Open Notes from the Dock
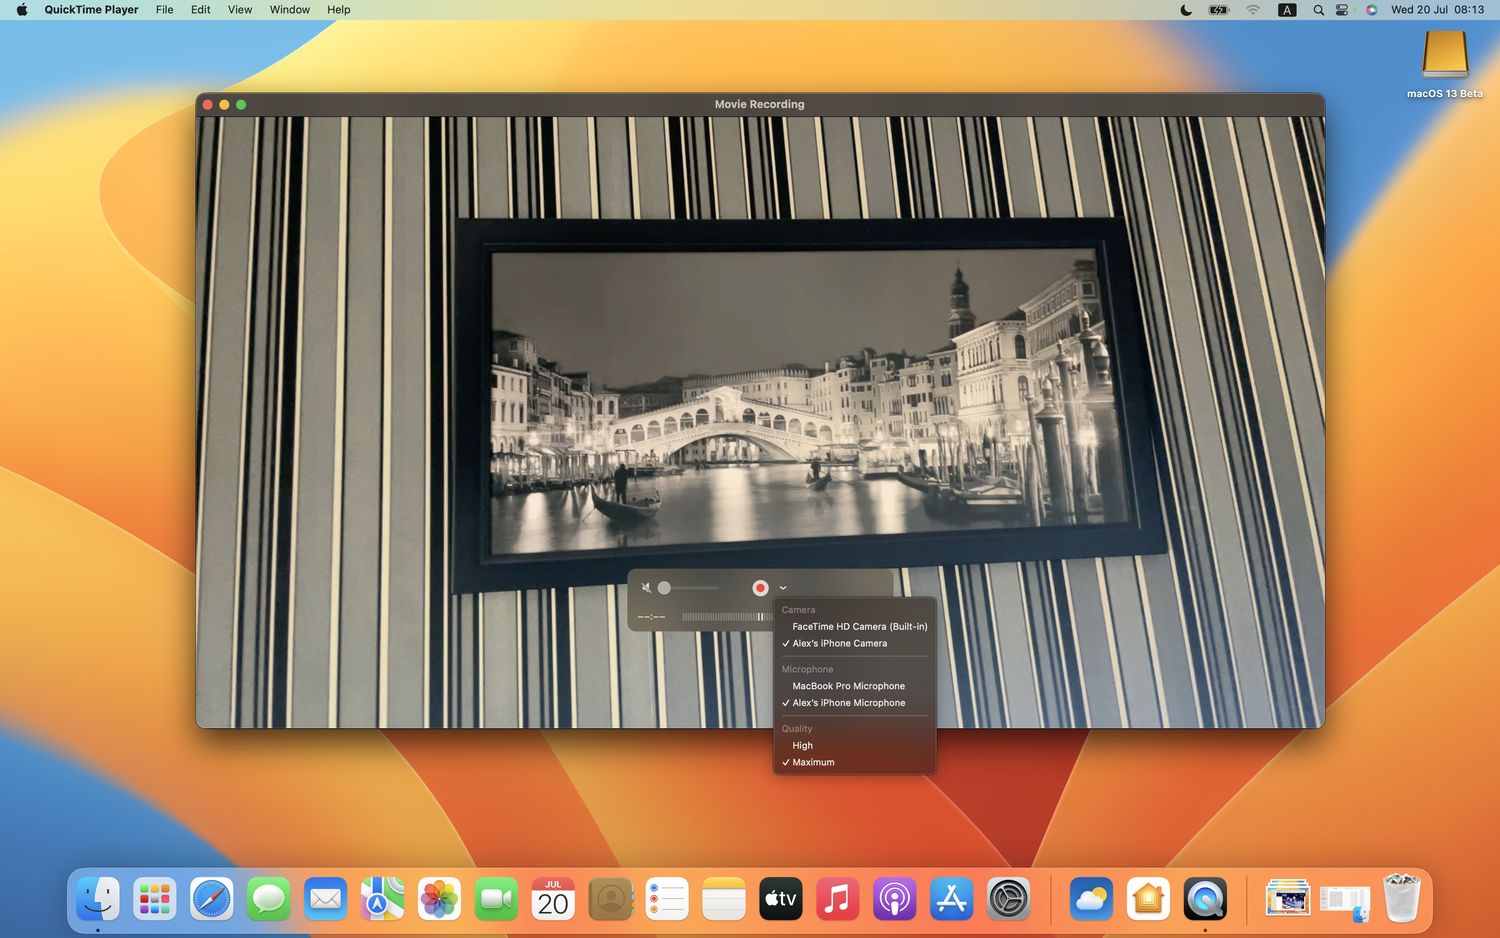This screenshot has height=938, width=1500. 724,899
